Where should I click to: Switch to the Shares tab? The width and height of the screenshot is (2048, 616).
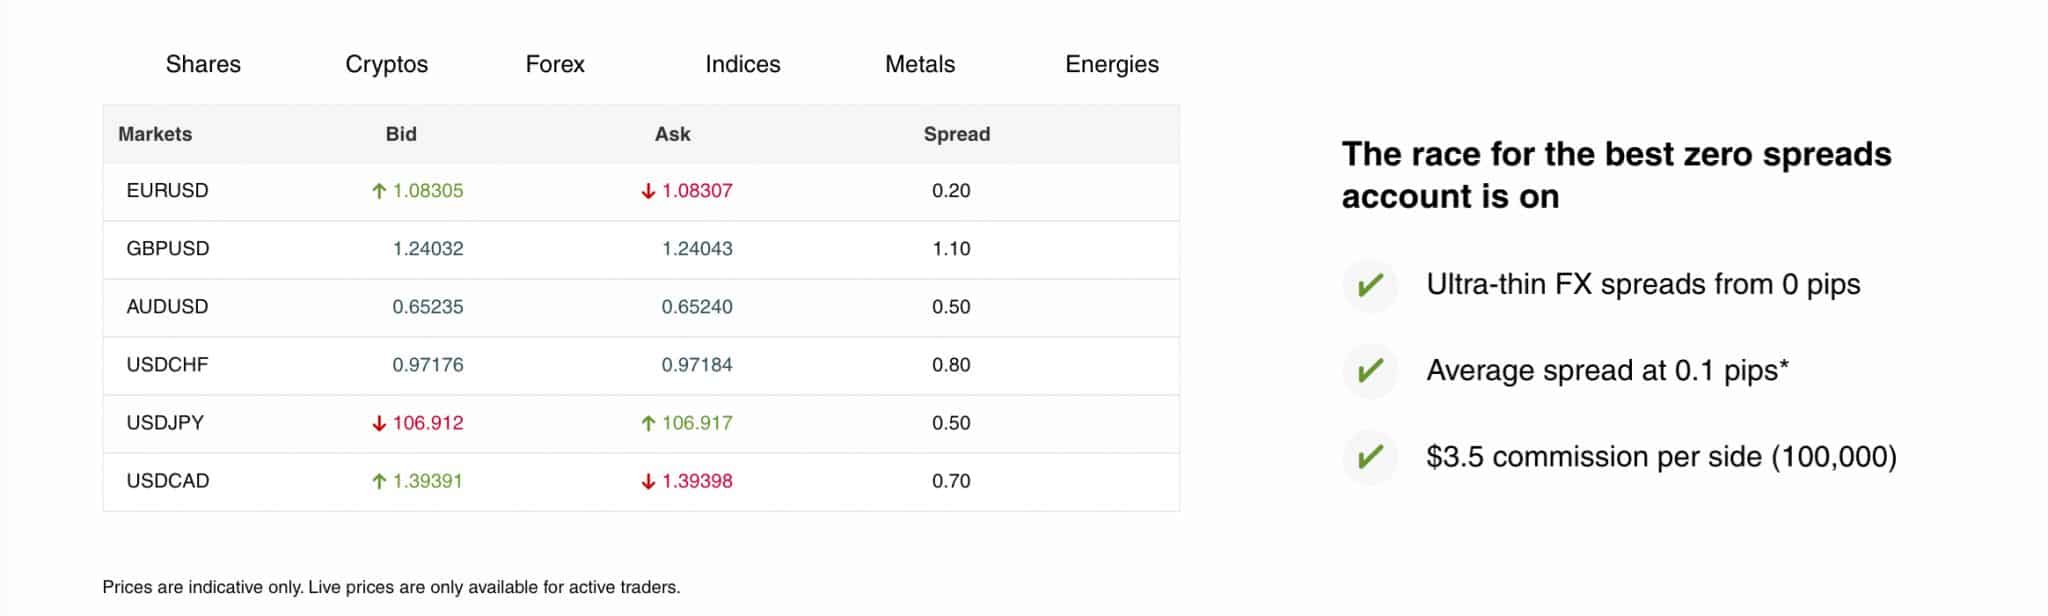click(202, 64)
